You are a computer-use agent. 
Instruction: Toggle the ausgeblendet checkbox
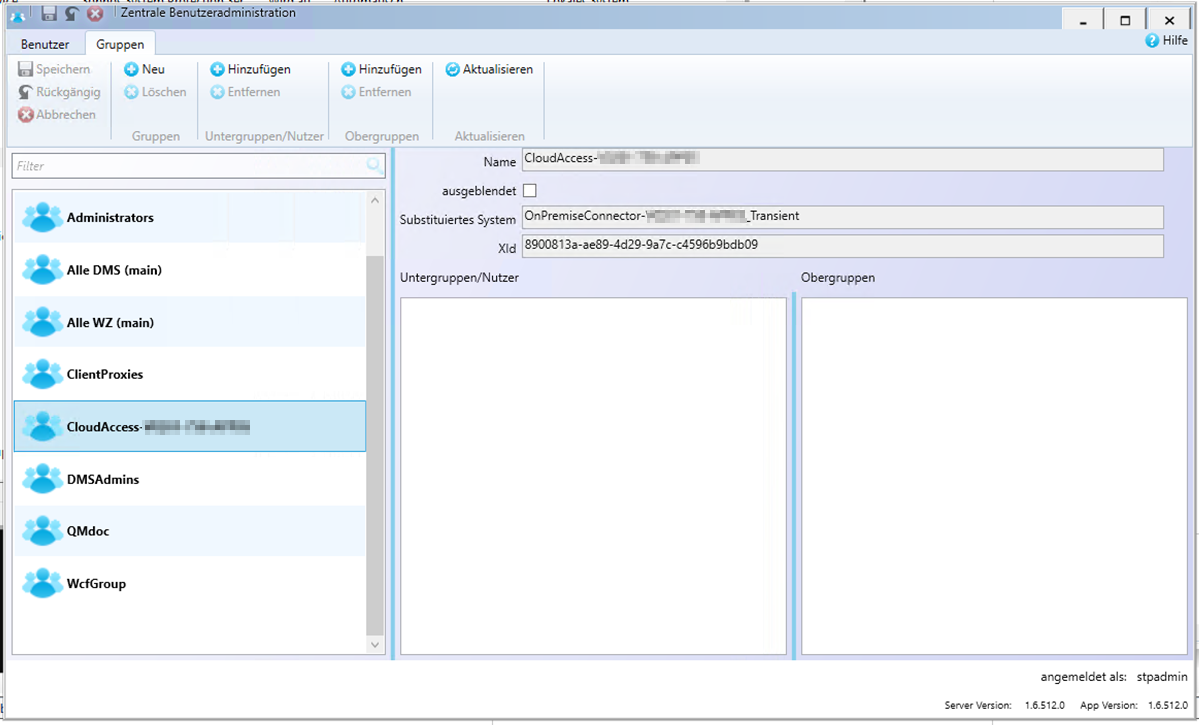click(530, 190)
